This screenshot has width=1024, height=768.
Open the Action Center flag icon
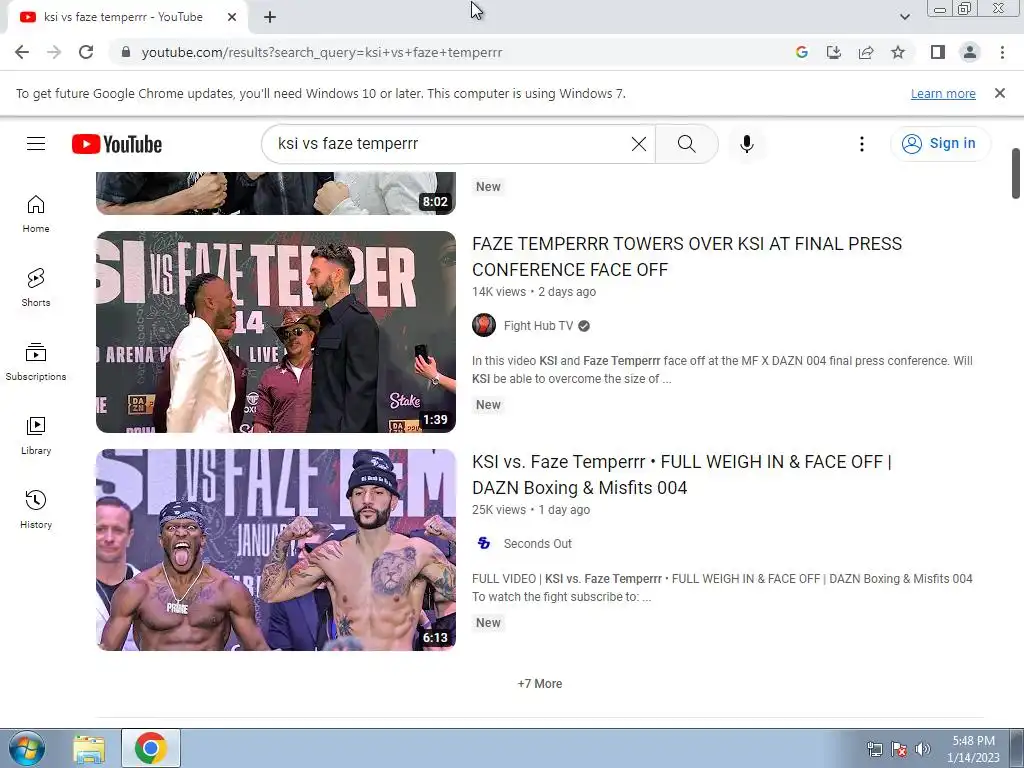[899, 749]
